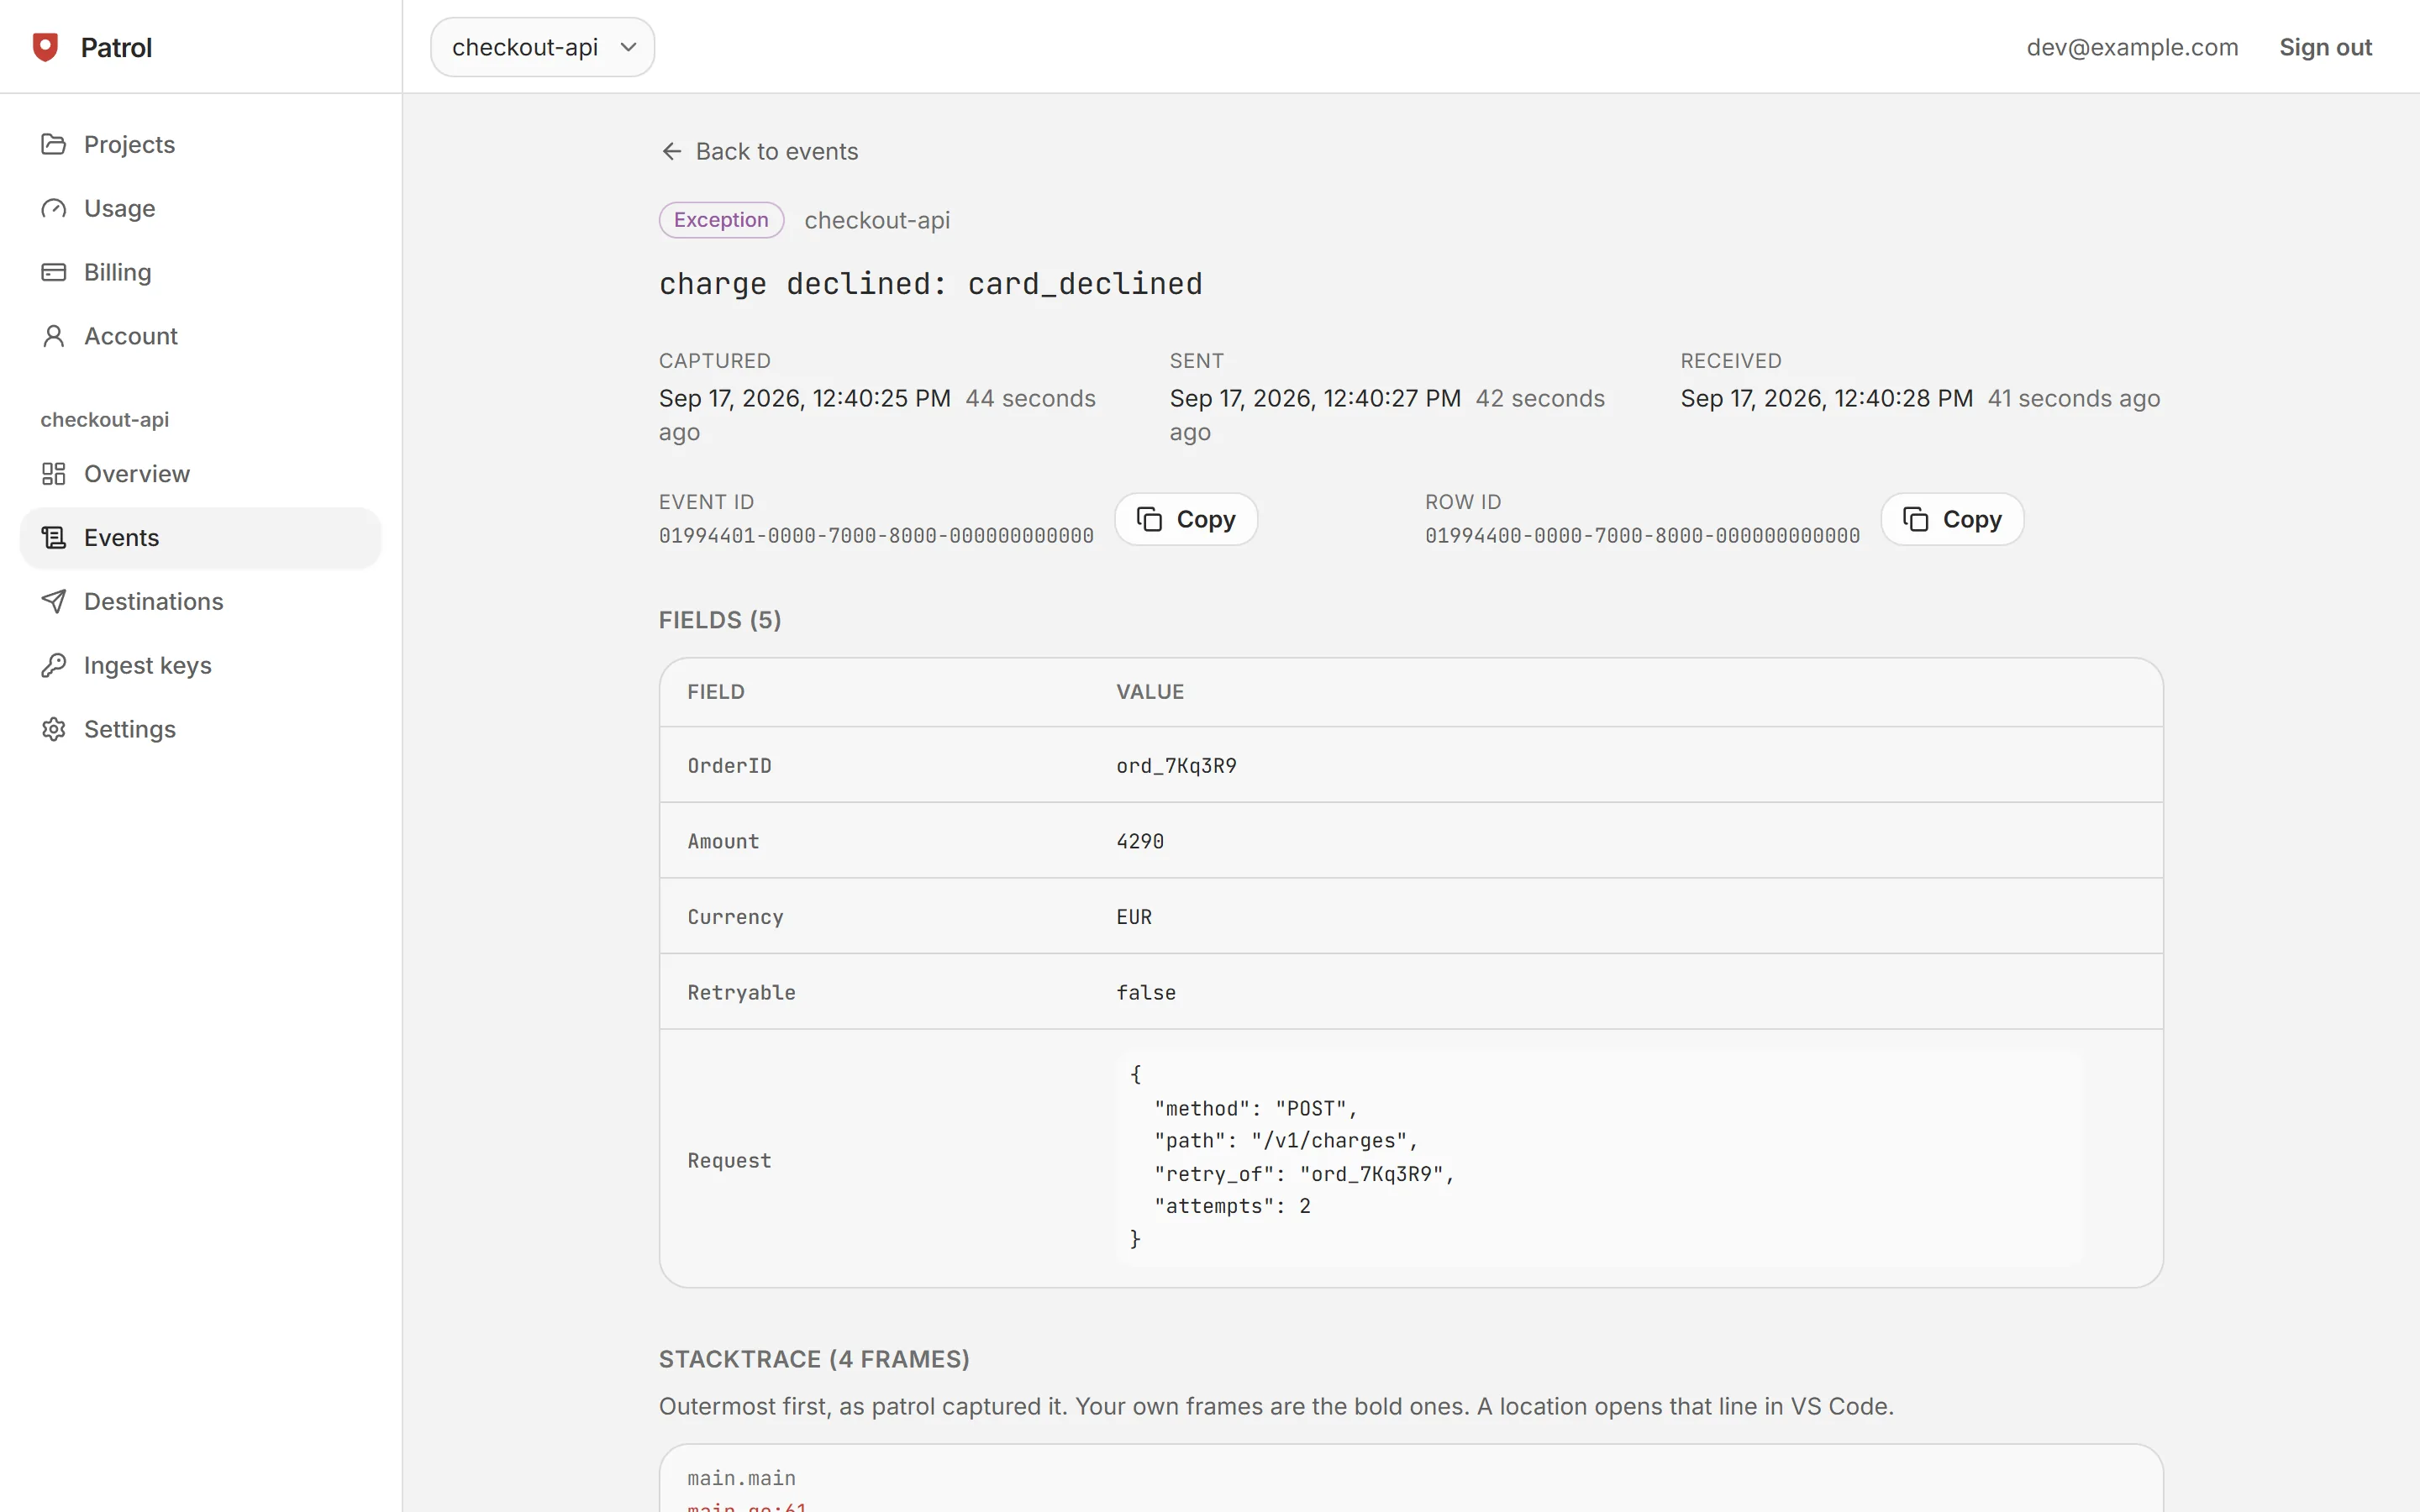Click the received time 'Sep 17, 2026, 12:40:28 PM'

pos(1827,398)
